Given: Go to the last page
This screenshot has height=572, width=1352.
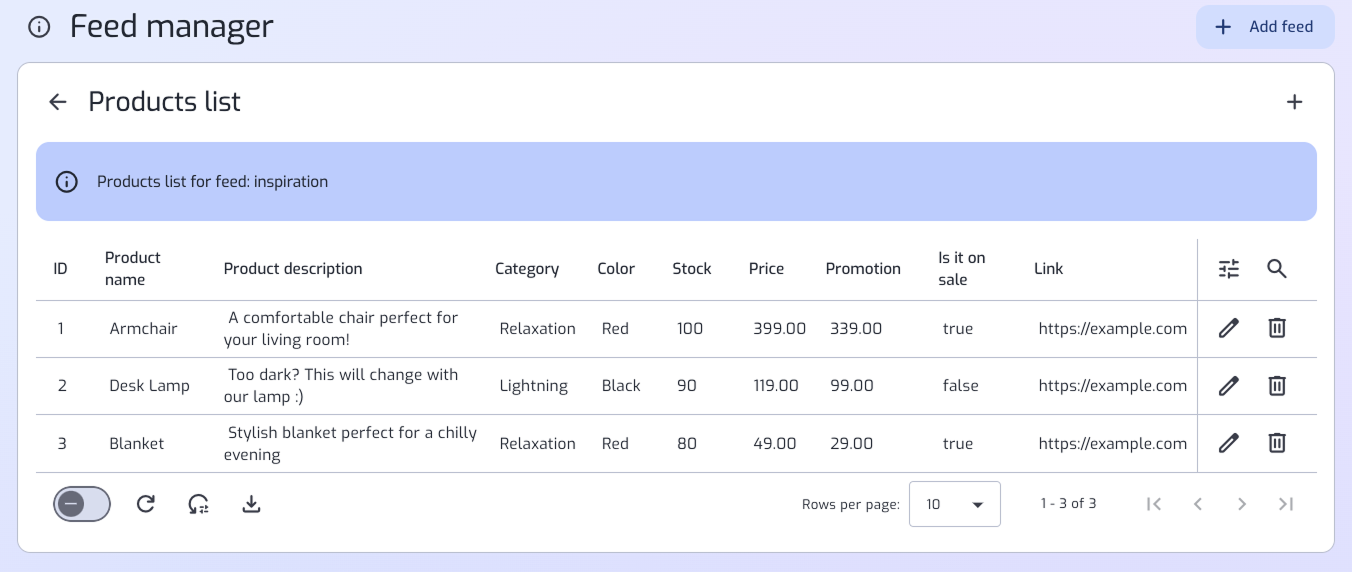Looking at the screenshot, I should [x=1286, y=504].
